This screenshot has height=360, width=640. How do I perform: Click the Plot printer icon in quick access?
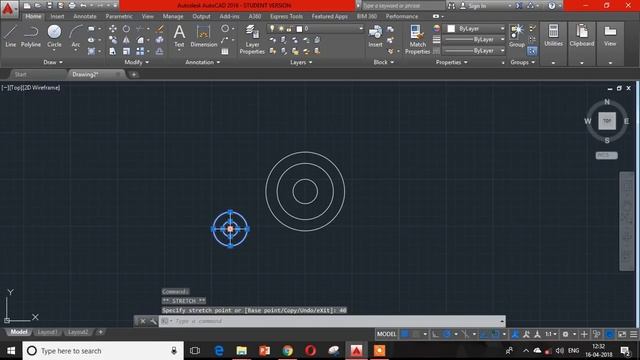click(x=72, y=6)
